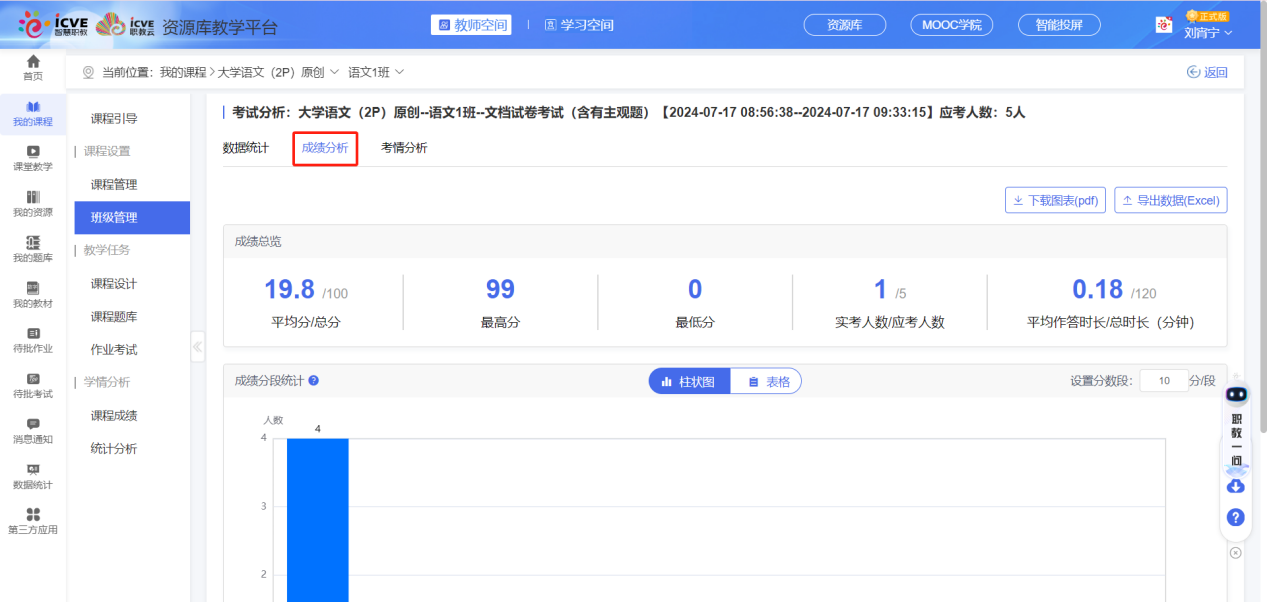
Task: Open the 刘育宁 user account dropdown
Action: pos(1208,32)
